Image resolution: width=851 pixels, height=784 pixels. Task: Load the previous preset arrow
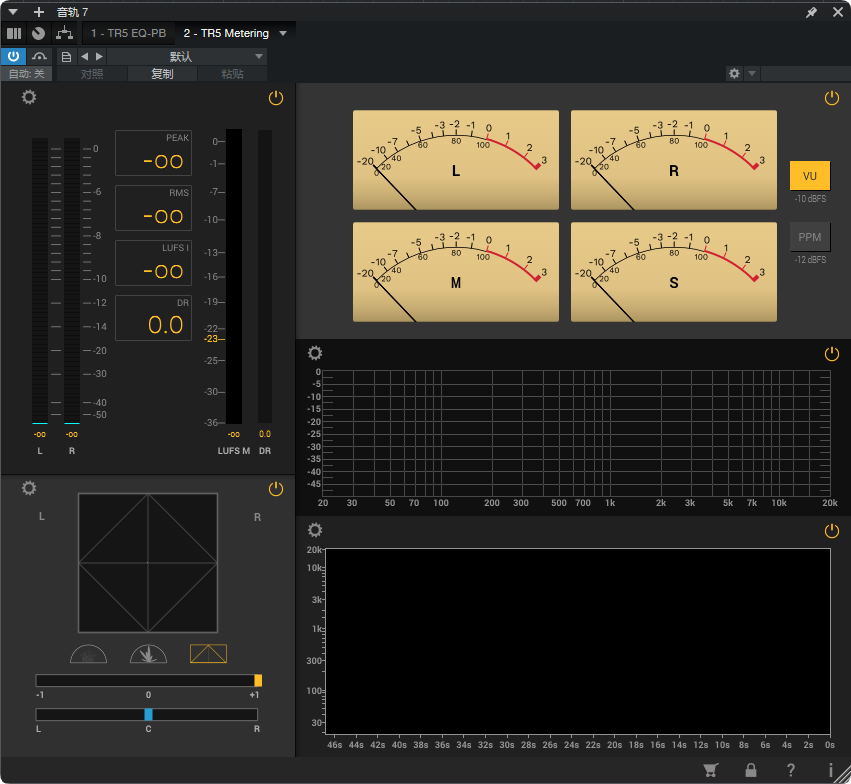tap(84, 56)
